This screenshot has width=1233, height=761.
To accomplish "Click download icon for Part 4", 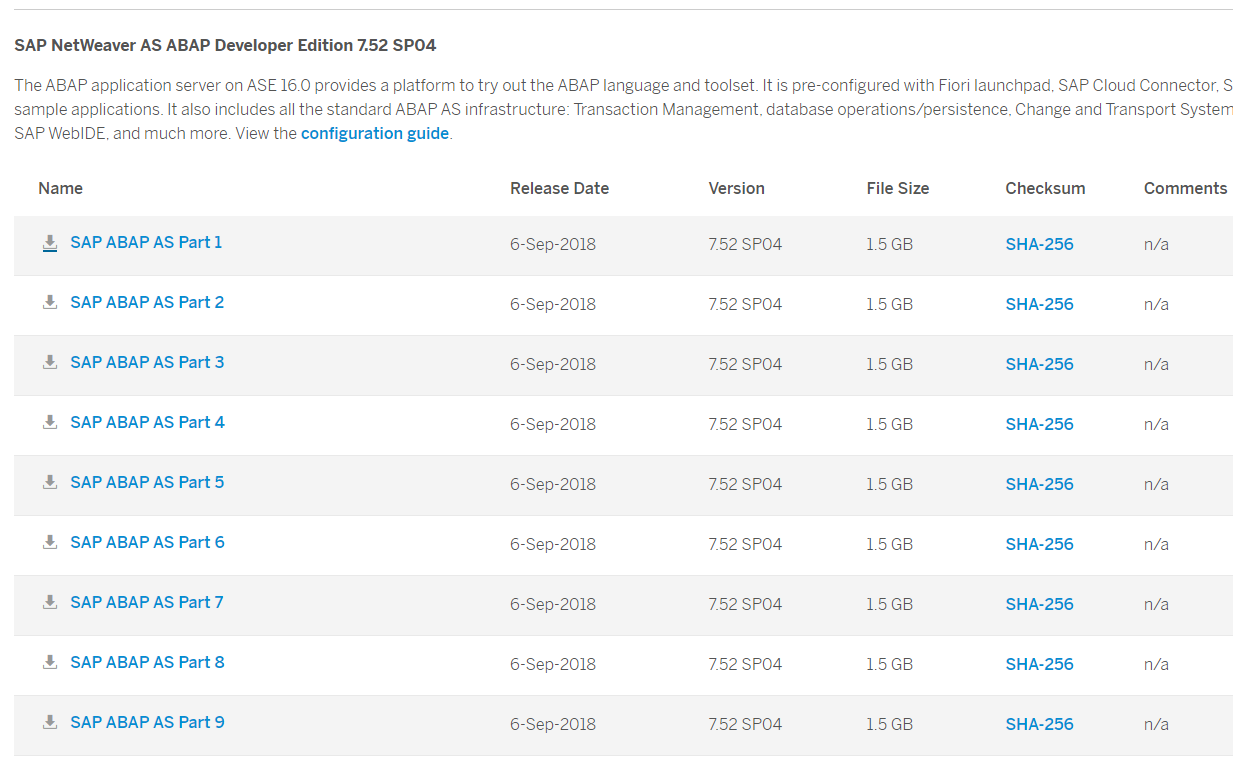I will click(50, 422).
